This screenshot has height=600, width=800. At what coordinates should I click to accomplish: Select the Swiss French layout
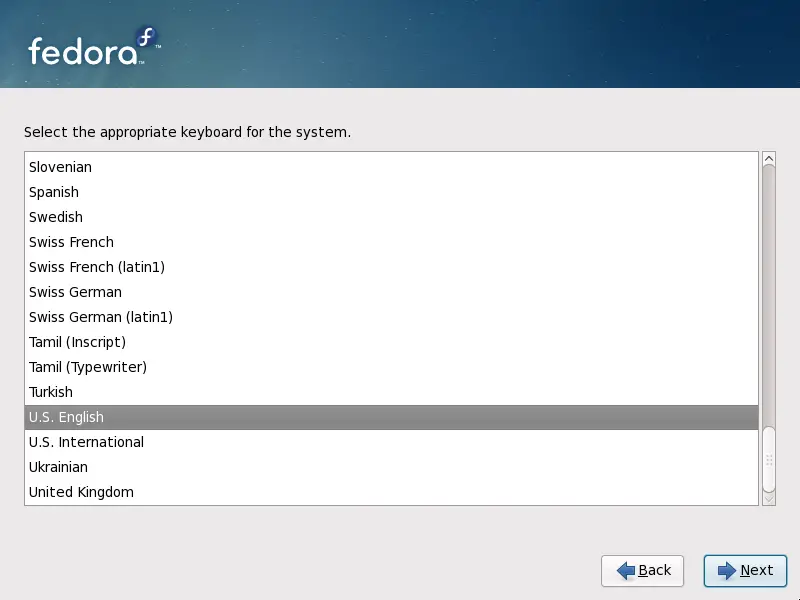(71, 242)
